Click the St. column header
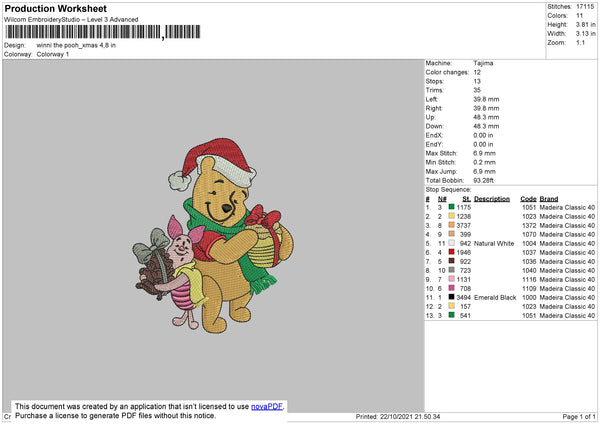600x424 pixels. (466, 199)
